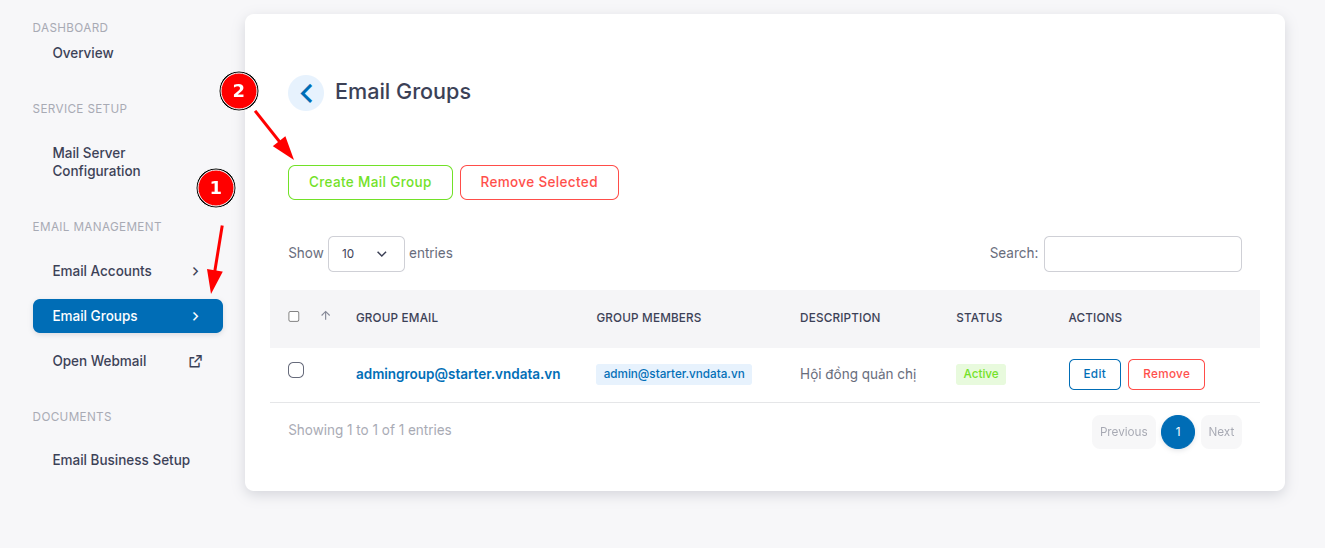Remove the admingroup mail group
Screen dimensions: 1325x548
[1166, 374]
